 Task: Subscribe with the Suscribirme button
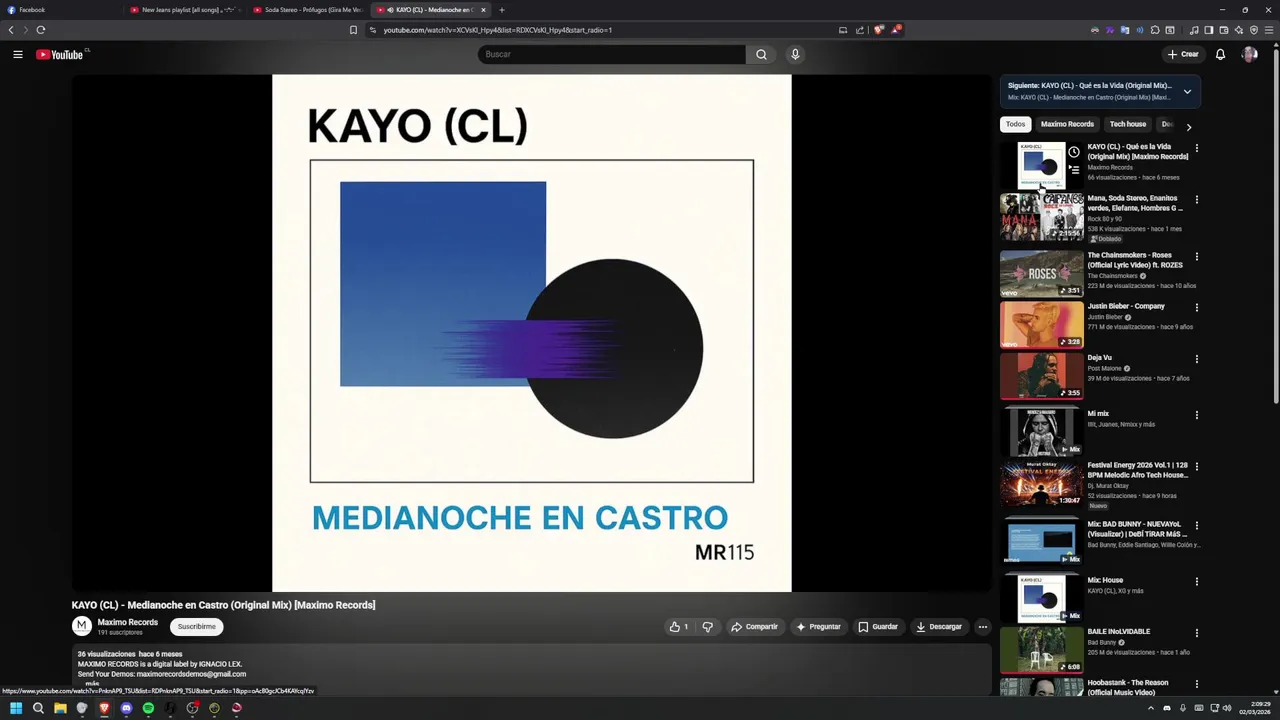pyautogui.click(x=196, y=627)
